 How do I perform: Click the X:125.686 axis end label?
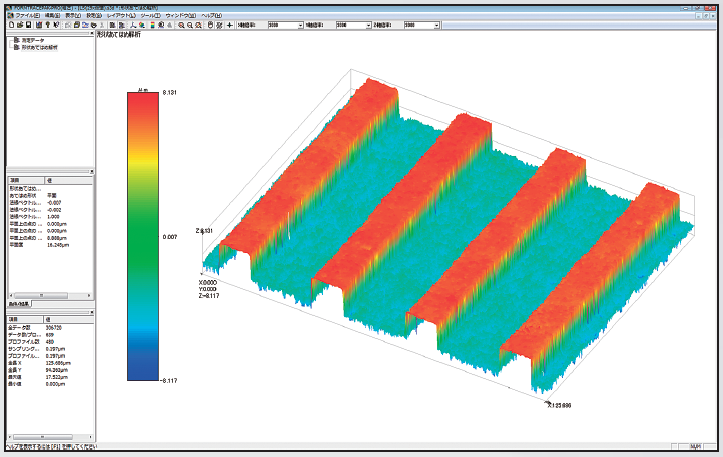point(559,405)
